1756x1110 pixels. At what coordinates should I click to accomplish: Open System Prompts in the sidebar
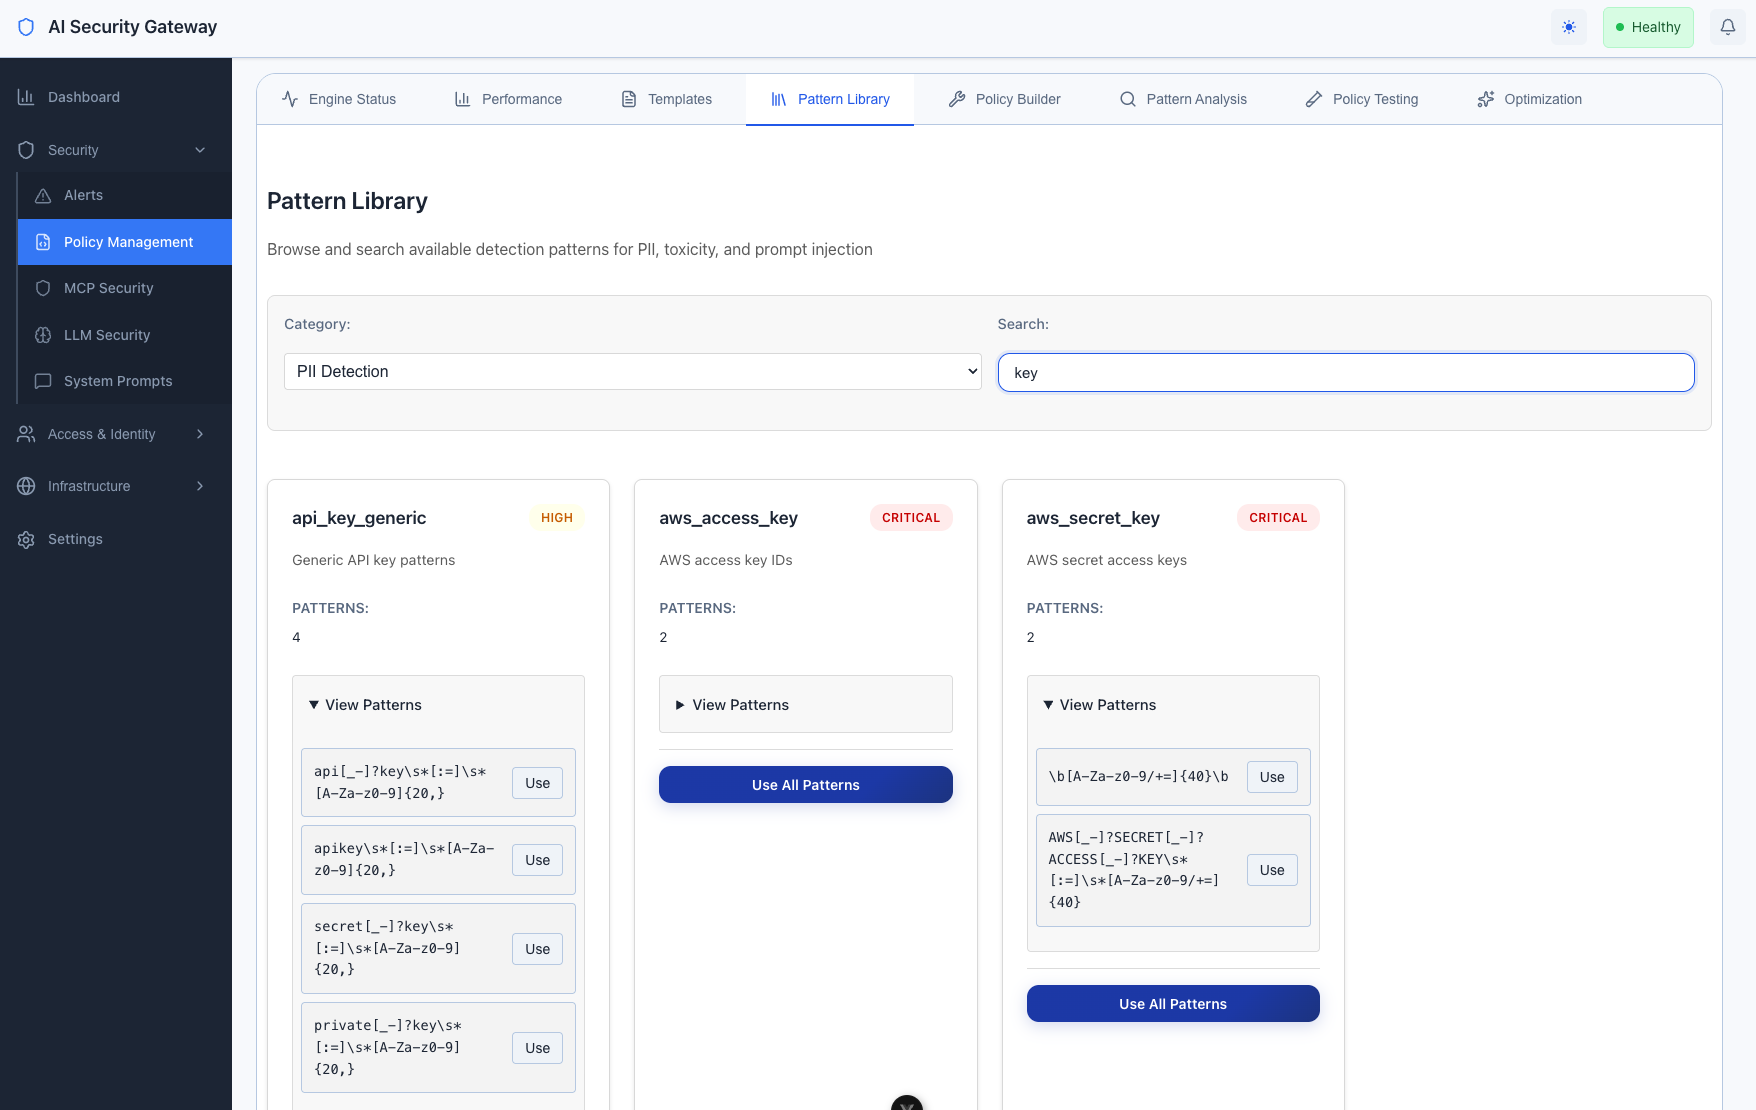pyautogui.click(x=118, y=381)
